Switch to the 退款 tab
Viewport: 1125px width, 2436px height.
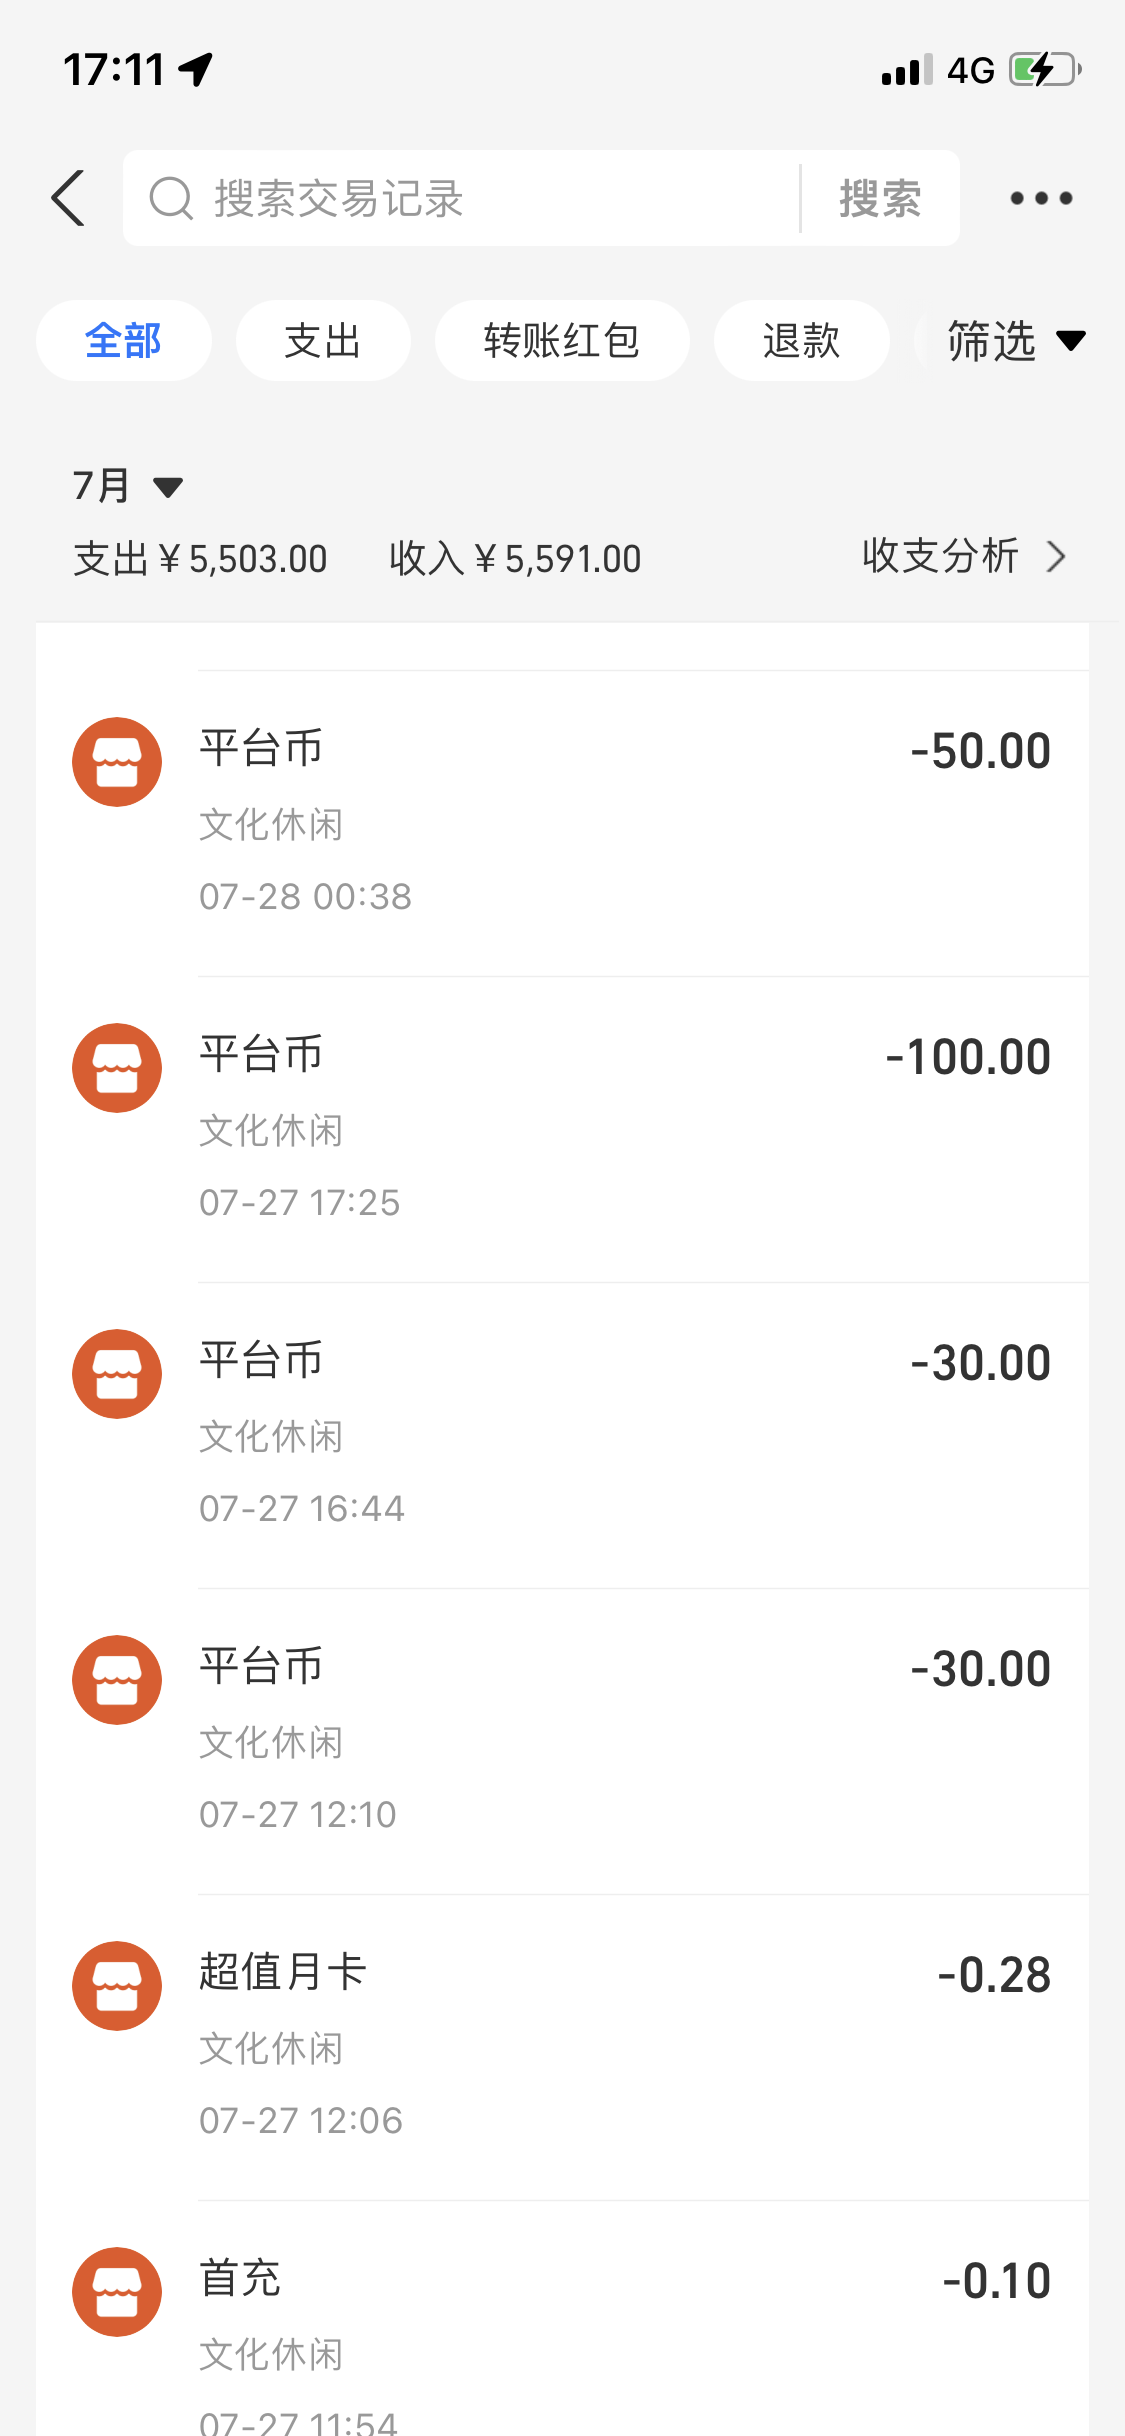tap(801, 341)
